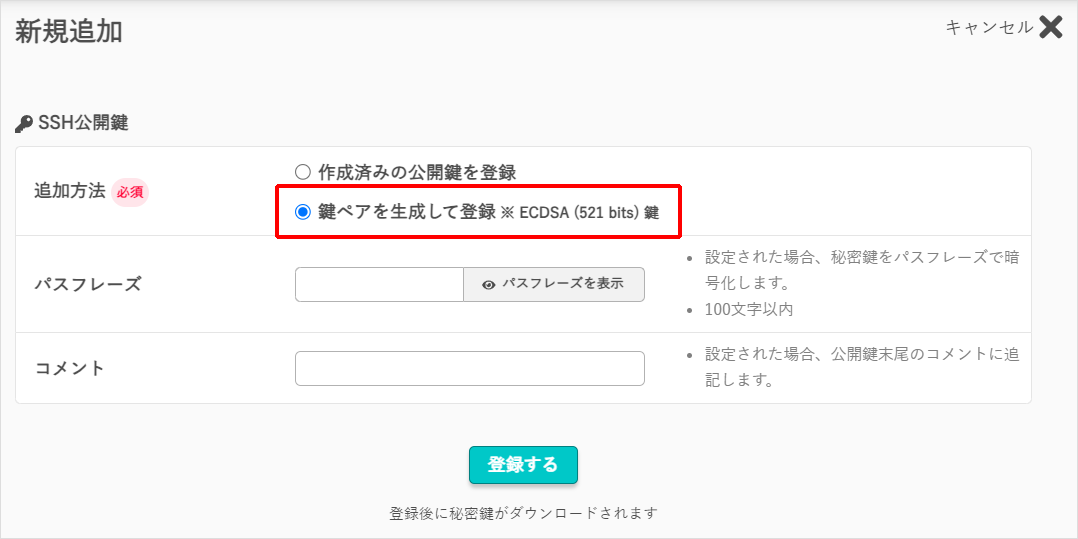Click into the コメント input box
The image size is (1078, 539).
[469, 368]
